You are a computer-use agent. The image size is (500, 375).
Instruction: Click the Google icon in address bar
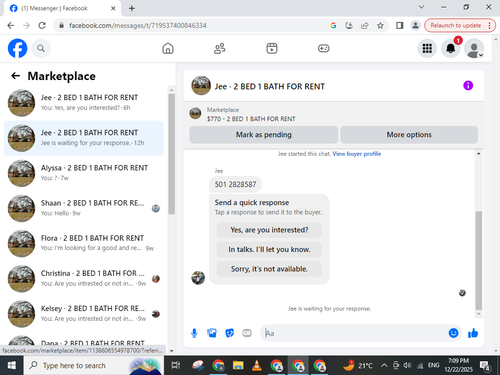(x=333, y=26)
